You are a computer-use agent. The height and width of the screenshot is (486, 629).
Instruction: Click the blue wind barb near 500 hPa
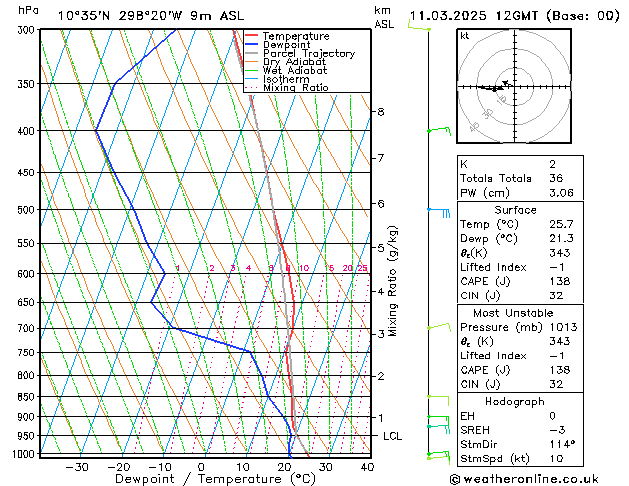tap(441, 211)
